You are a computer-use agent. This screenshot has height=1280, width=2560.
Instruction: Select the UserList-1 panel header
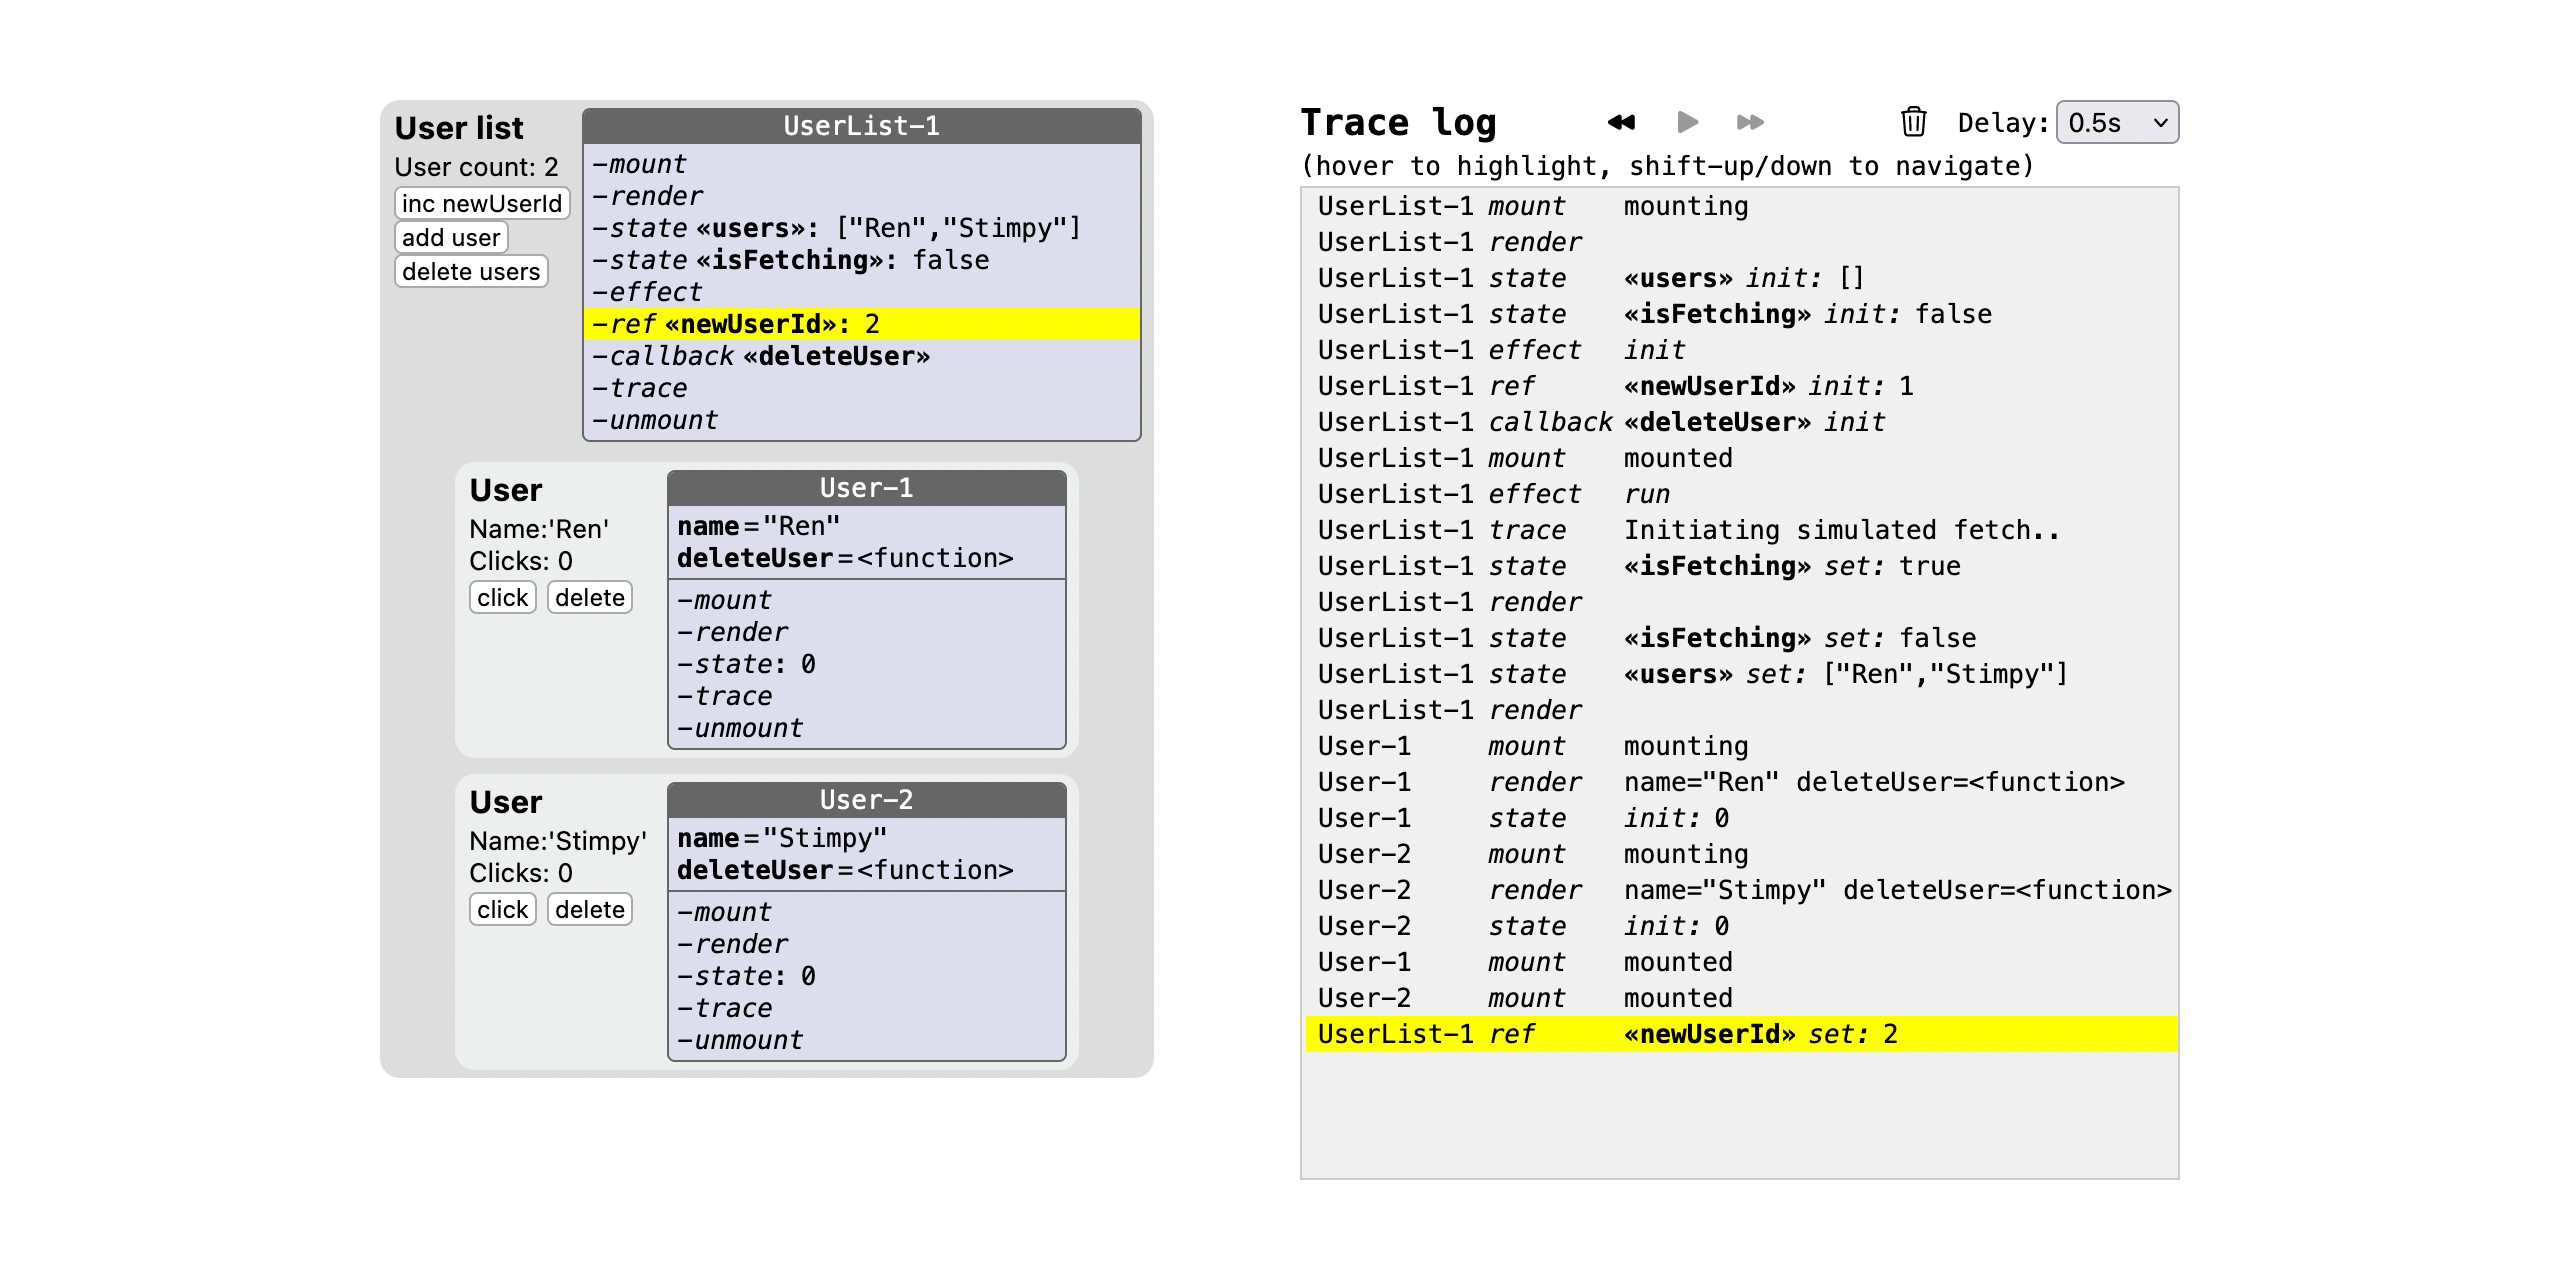click(x=861, y=126)
